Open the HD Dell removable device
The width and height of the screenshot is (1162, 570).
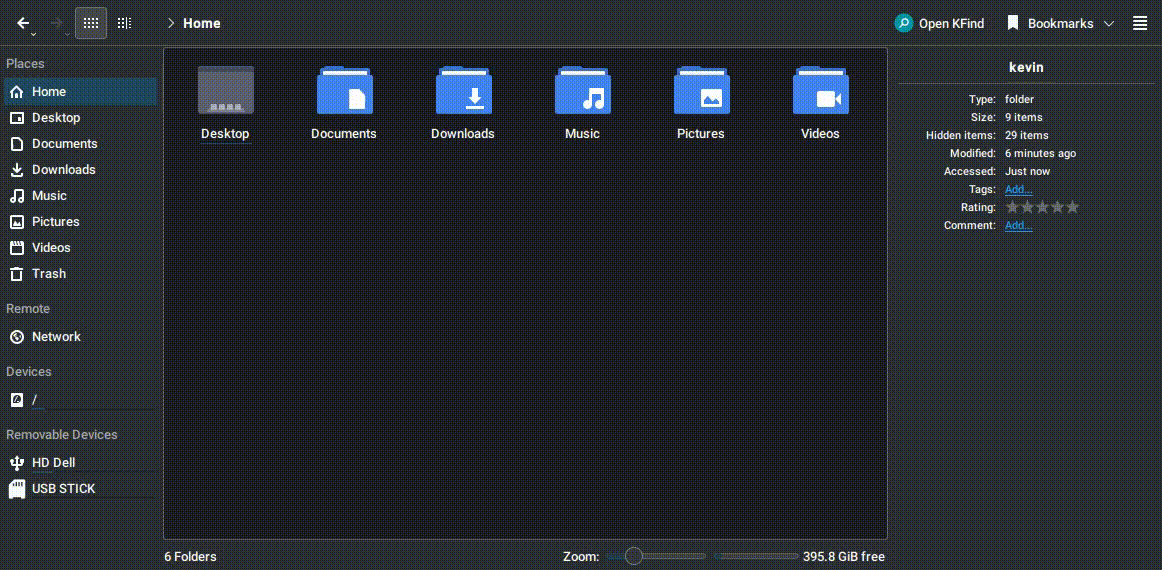[x=80, y=463]
